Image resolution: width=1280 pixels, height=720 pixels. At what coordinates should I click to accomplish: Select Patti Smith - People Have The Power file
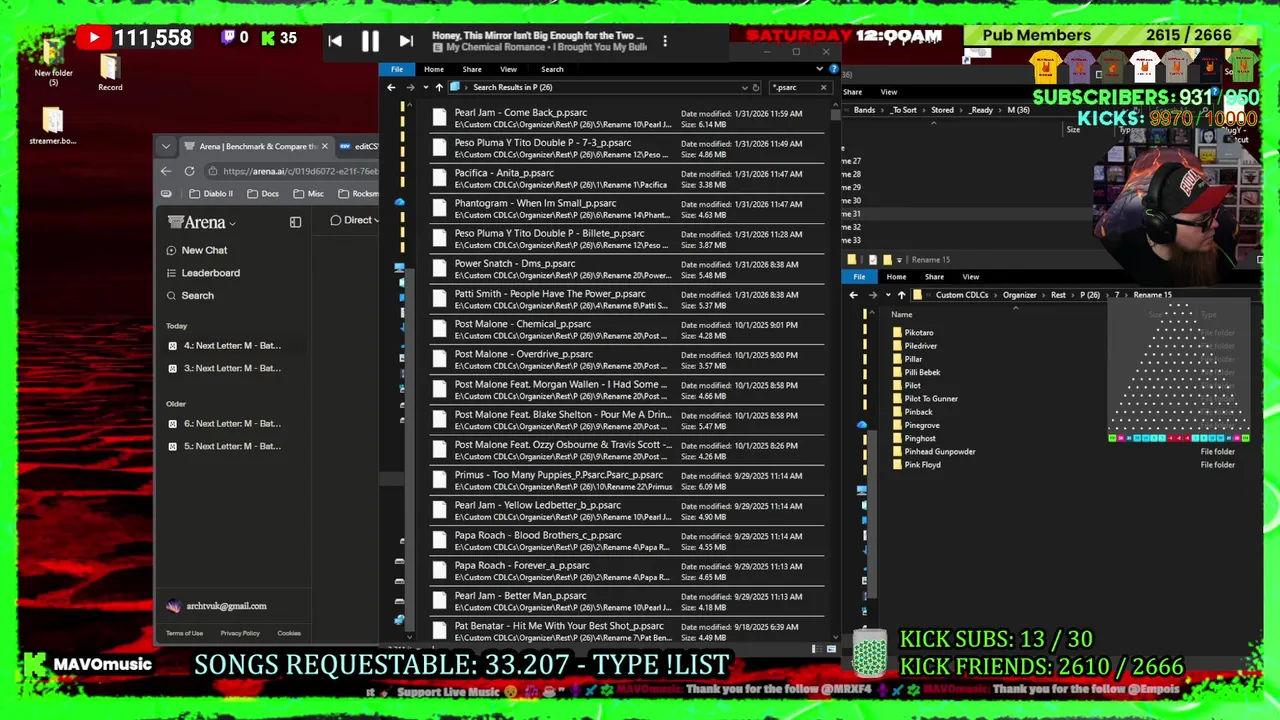pos(628,299)
